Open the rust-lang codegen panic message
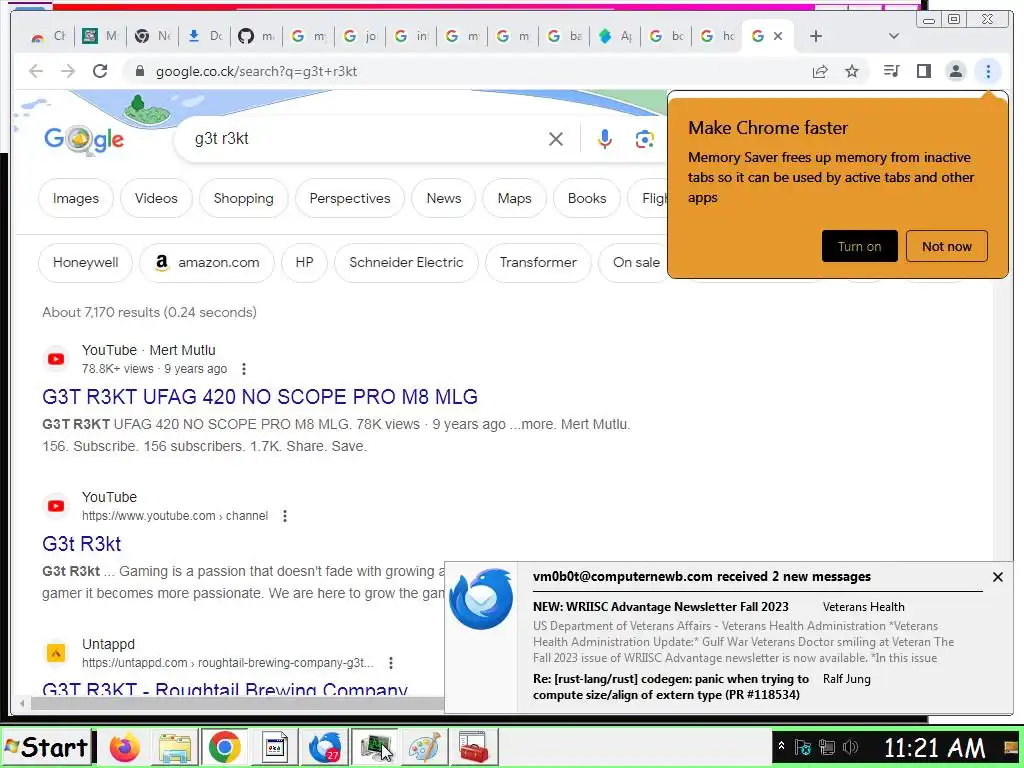The image size is (1024, 768). [671, 686]
